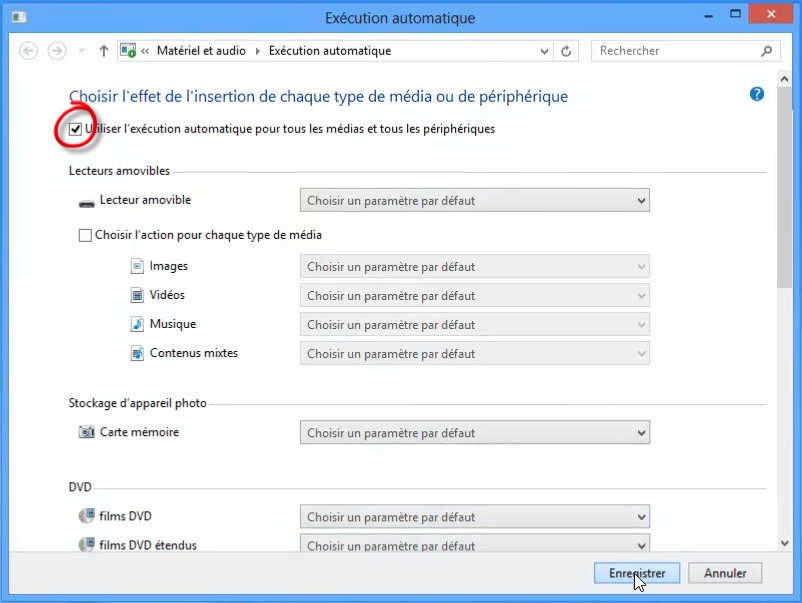Click in the Rechercher search field
The height and width of the screenshot is (603, 802).
click(675, 51)
